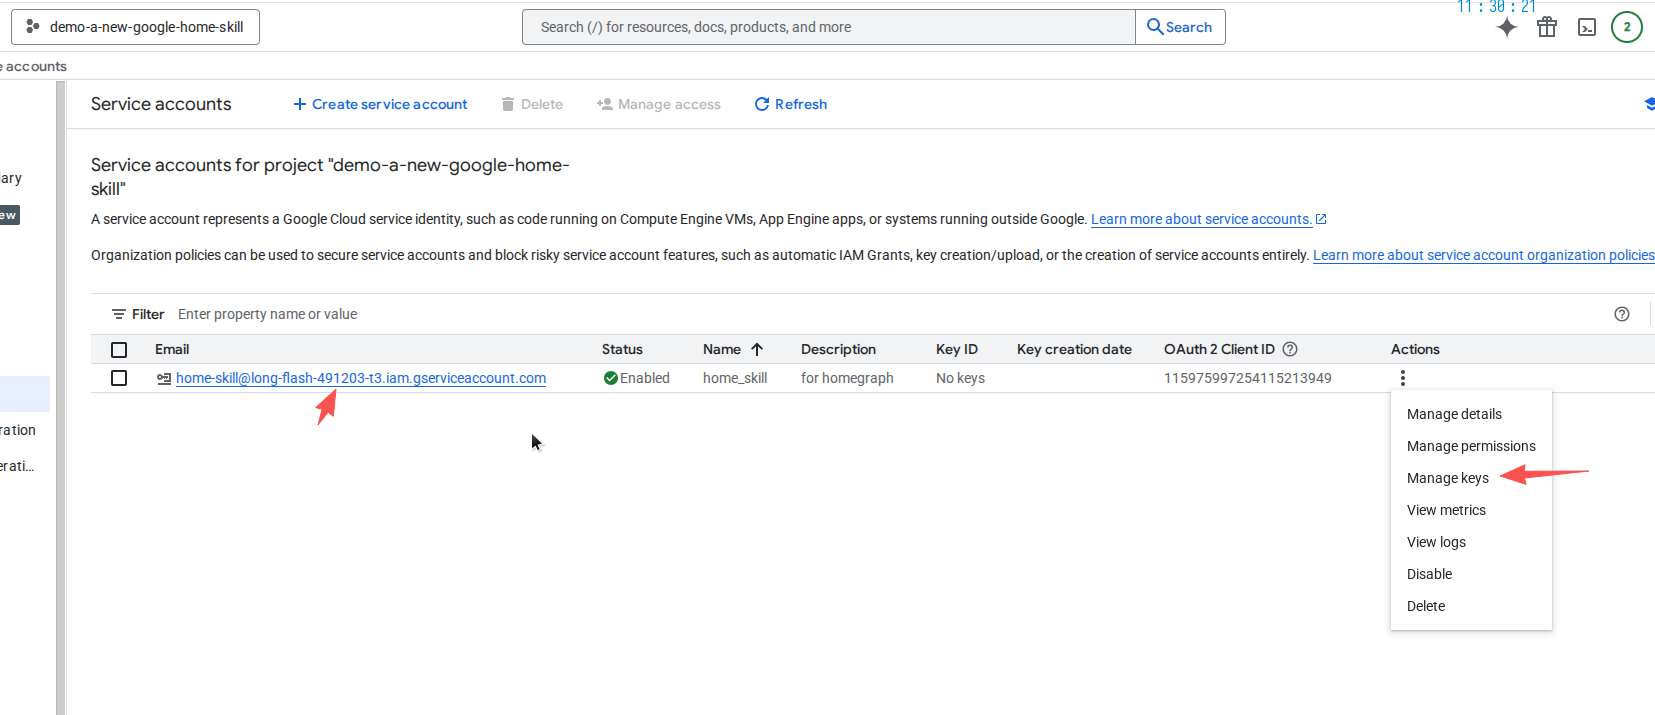Open the notifications badge showing 2
The image size is (1655, 715).
click(x=1627, y=27)
